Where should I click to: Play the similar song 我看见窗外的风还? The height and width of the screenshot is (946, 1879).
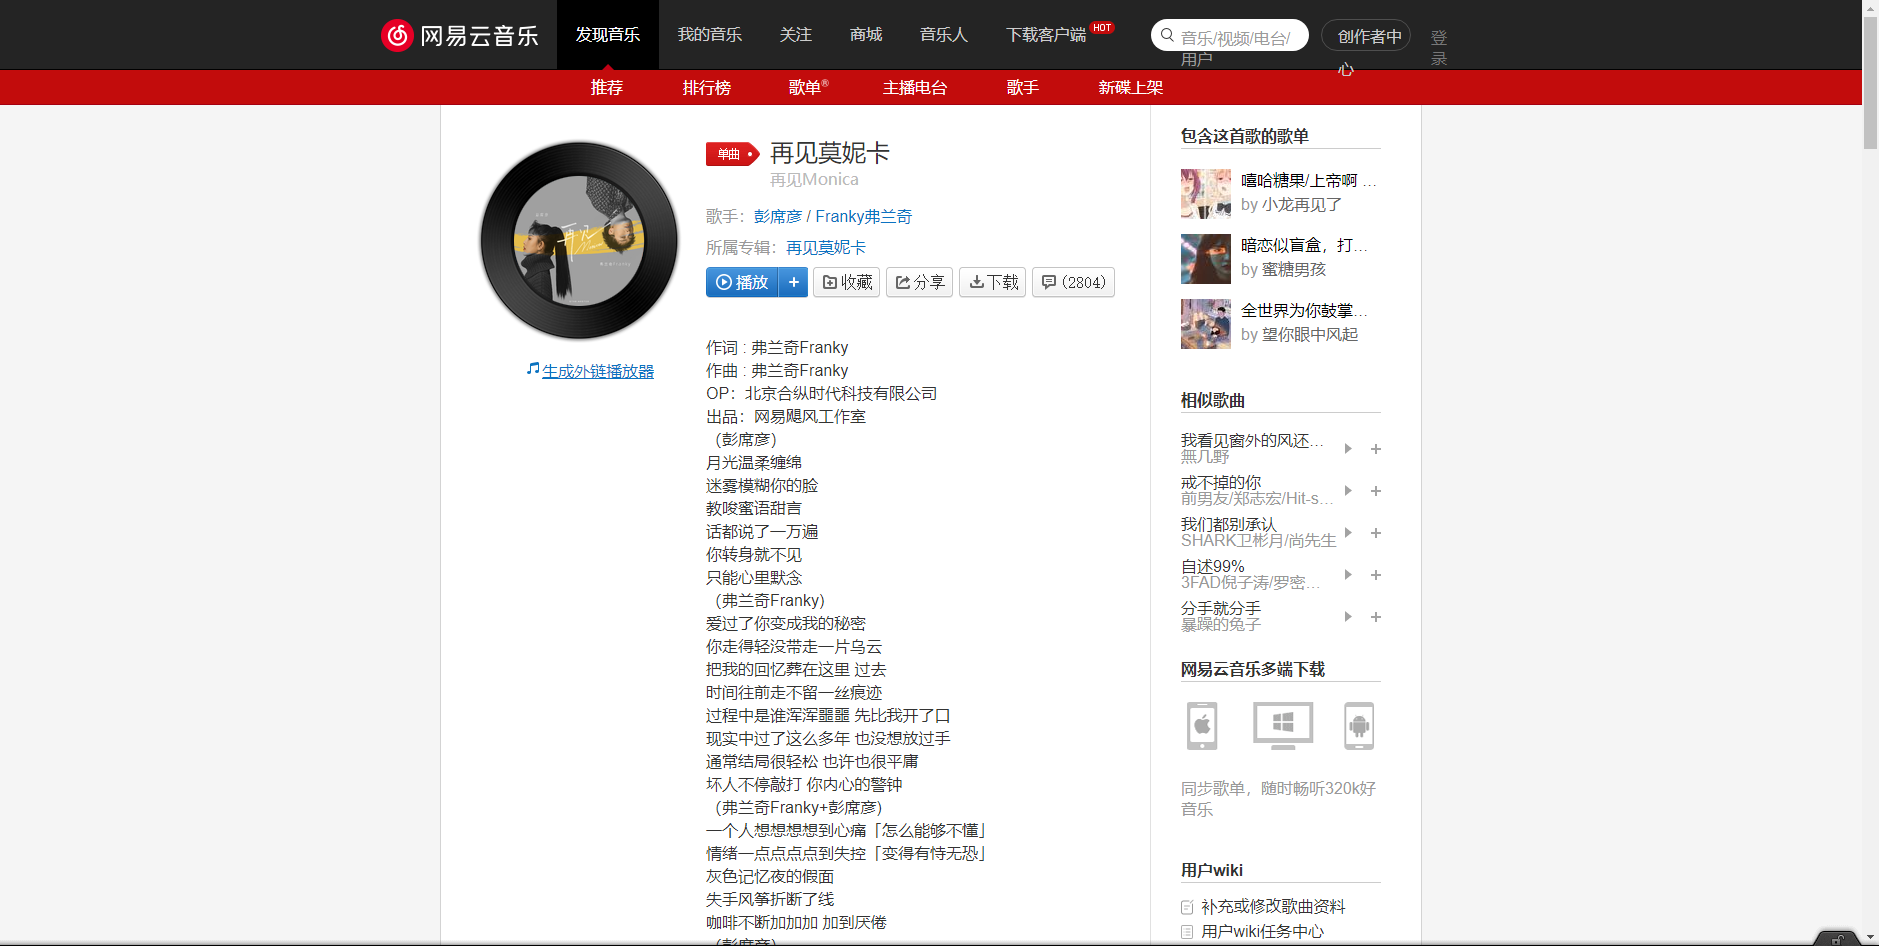point(1347,449)
